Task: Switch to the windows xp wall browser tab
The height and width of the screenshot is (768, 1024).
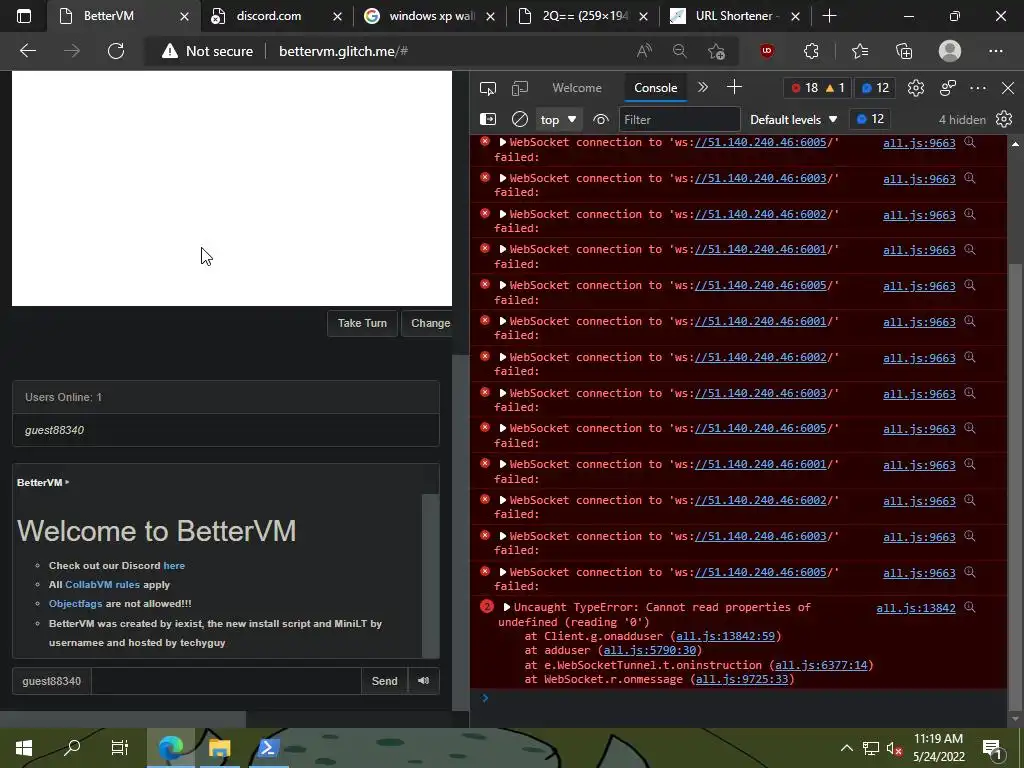Action: coord(431,16)
